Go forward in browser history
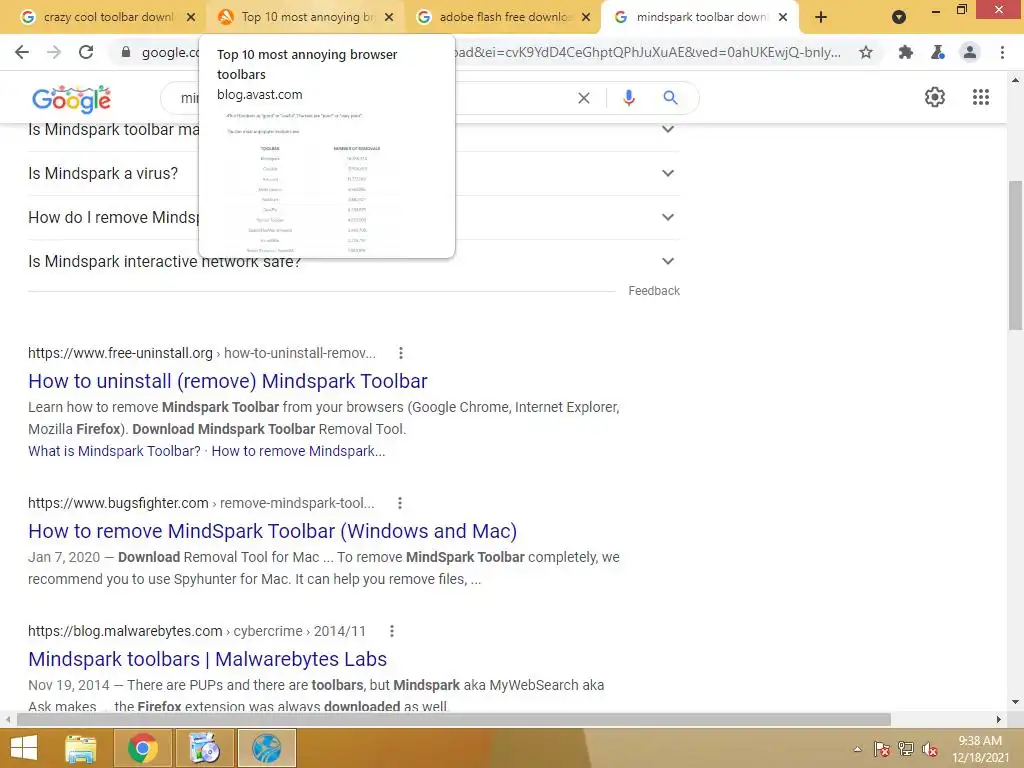This screenshot has height=768, width=1024. point(54,52)
